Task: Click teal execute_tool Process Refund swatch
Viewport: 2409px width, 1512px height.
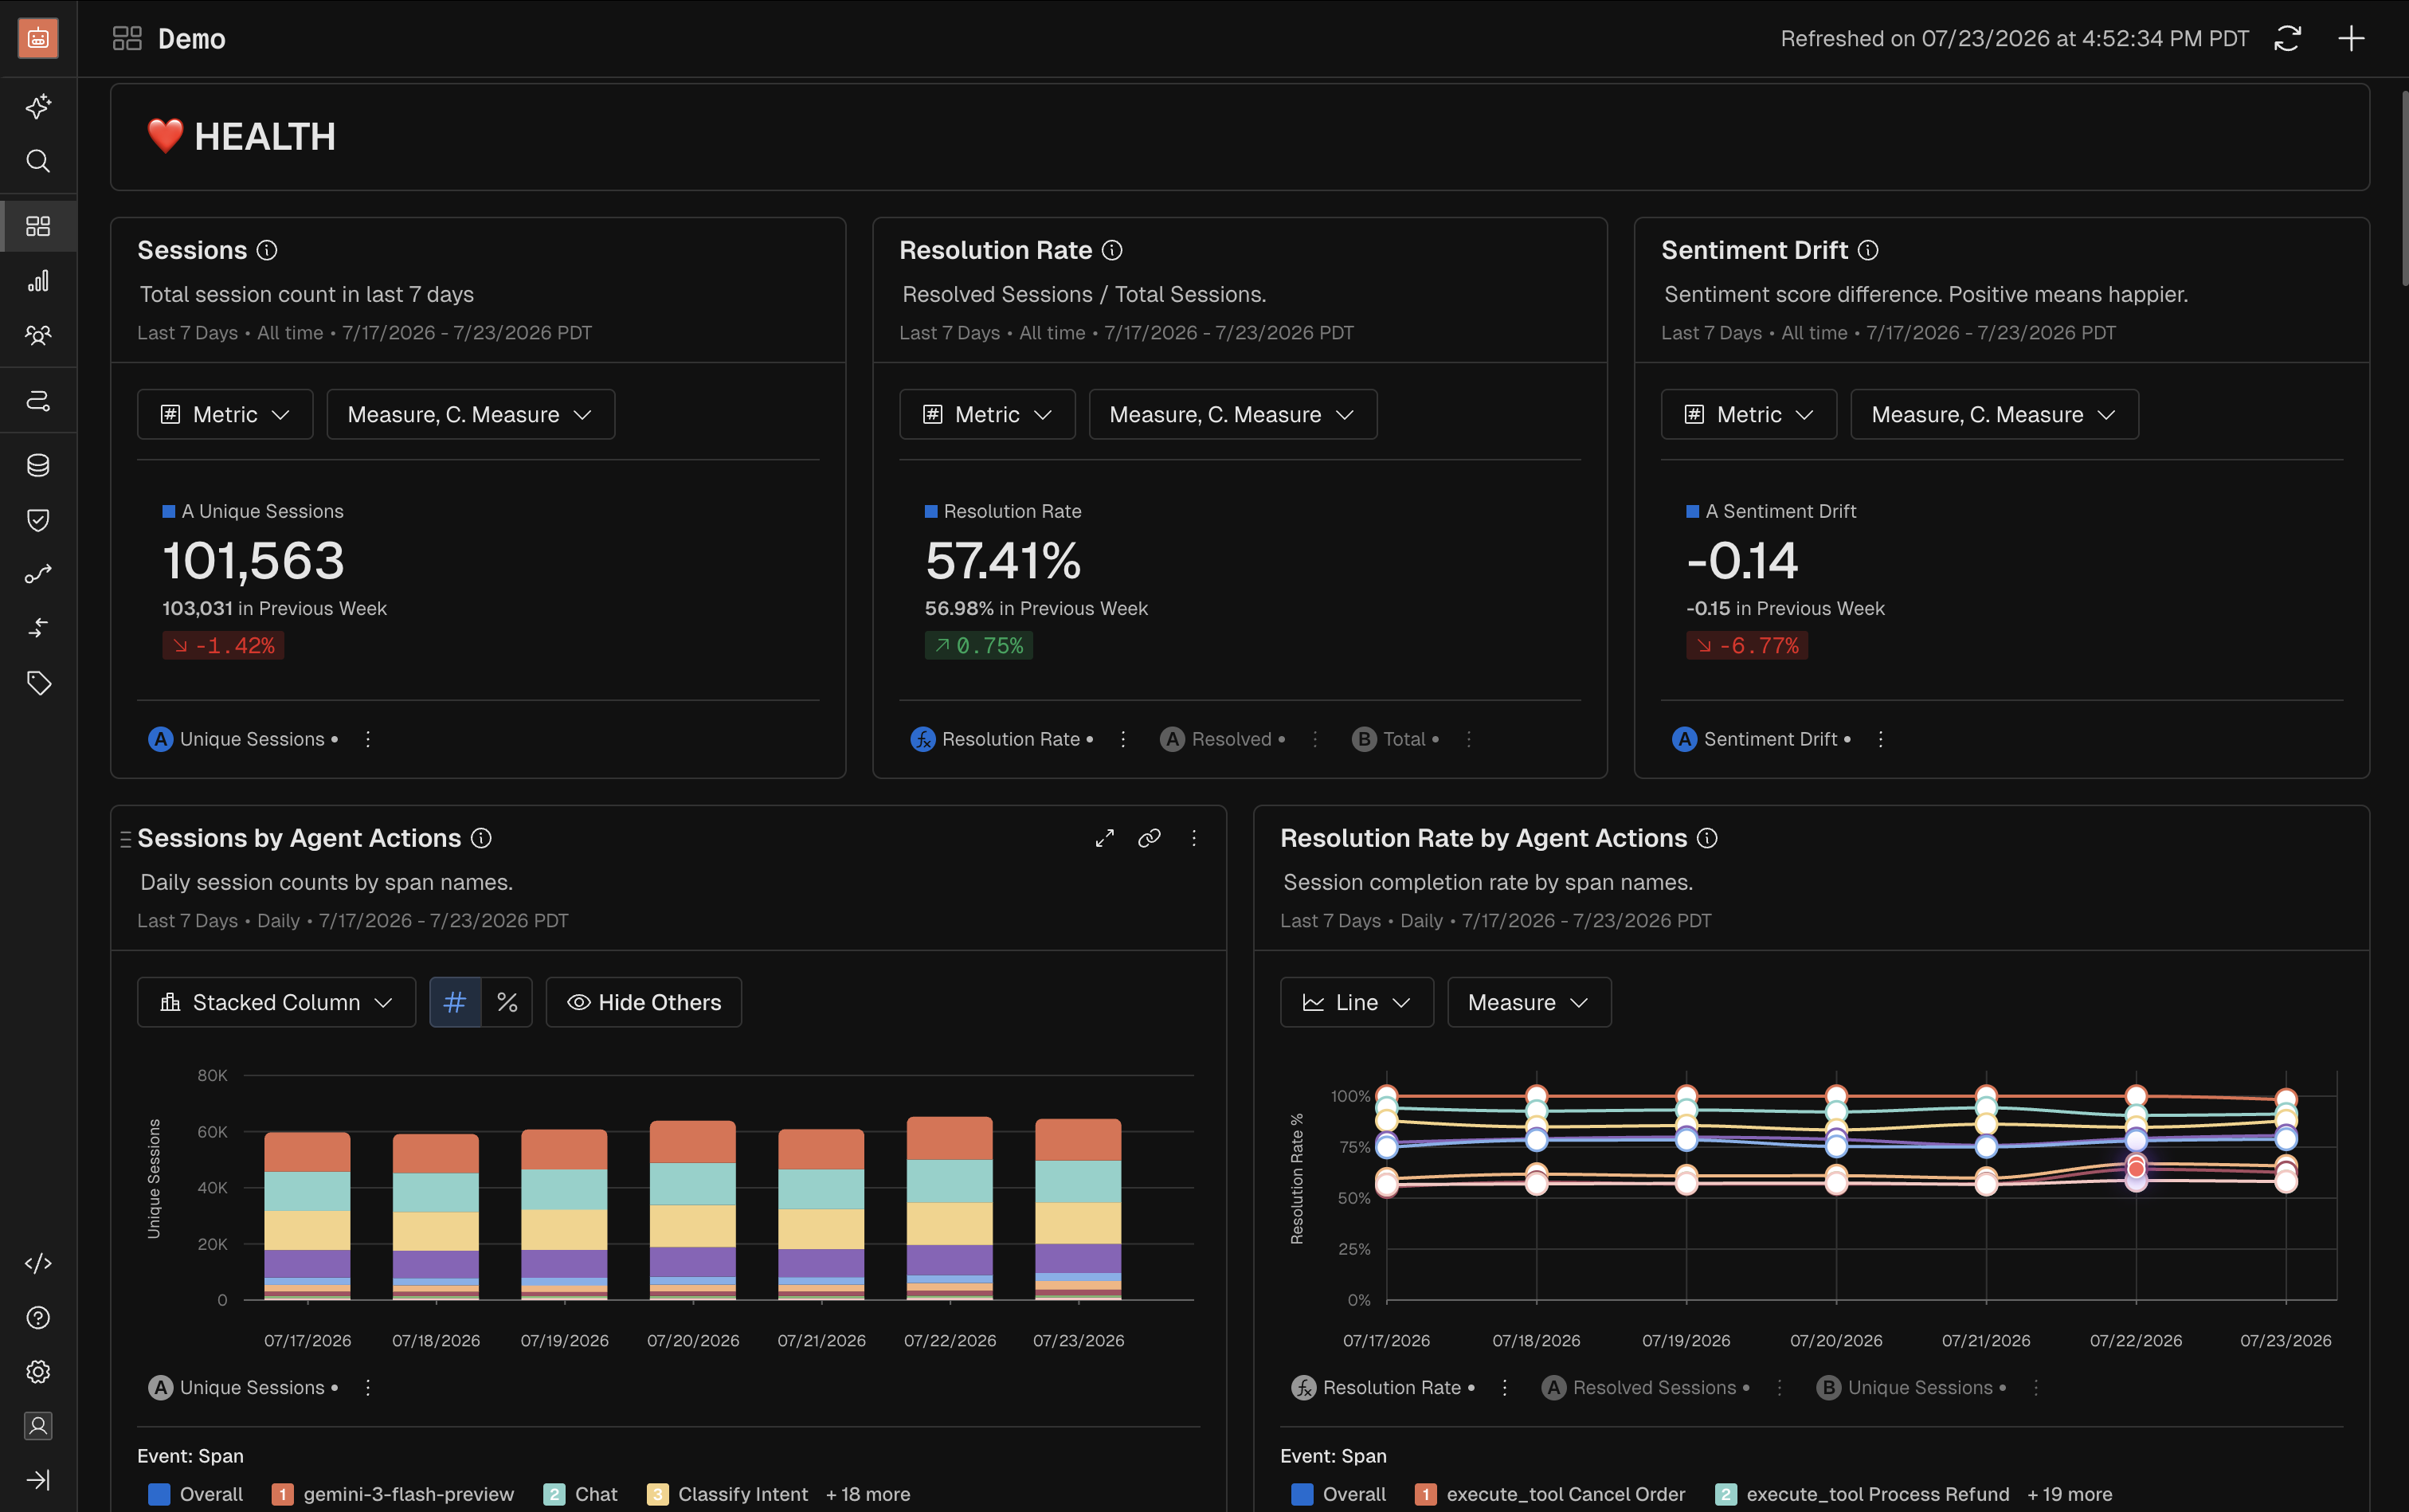Action: click(1726, 1494)
